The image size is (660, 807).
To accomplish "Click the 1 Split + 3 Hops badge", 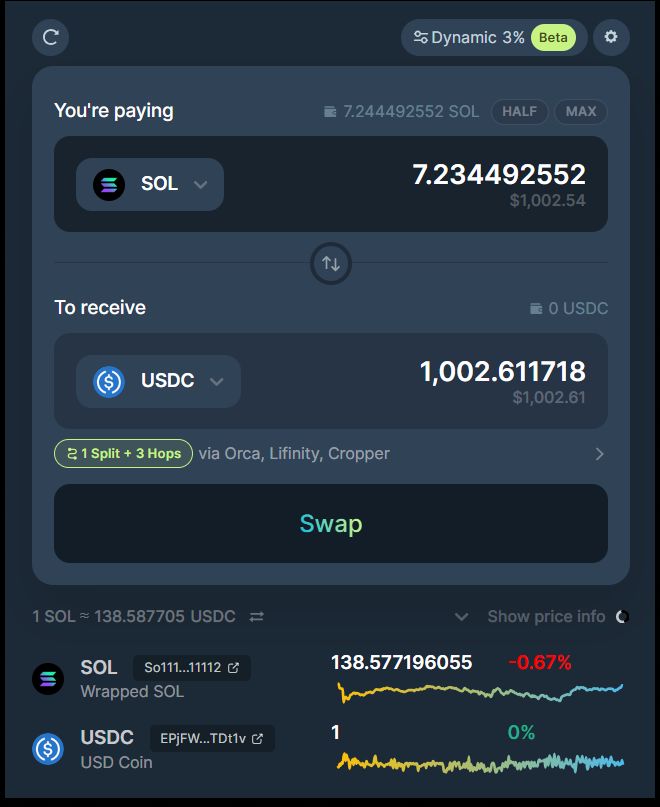I will 124,453.
